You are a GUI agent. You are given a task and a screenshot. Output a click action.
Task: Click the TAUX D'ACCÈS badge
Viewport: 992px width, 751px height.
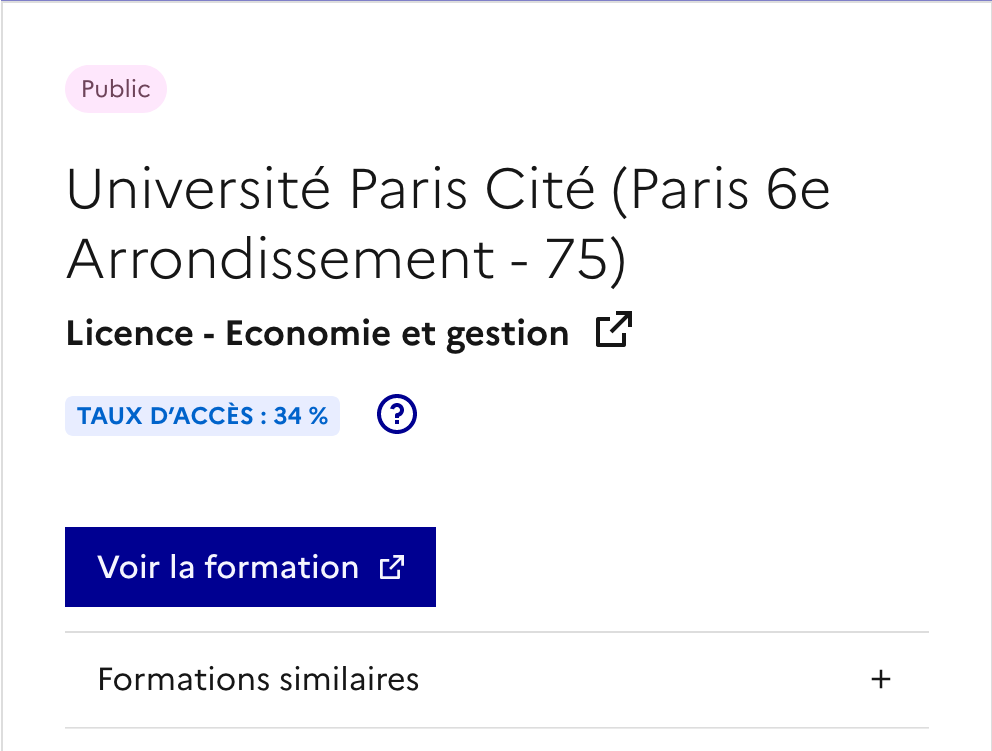pyautogui.click(x=202, y=416)
